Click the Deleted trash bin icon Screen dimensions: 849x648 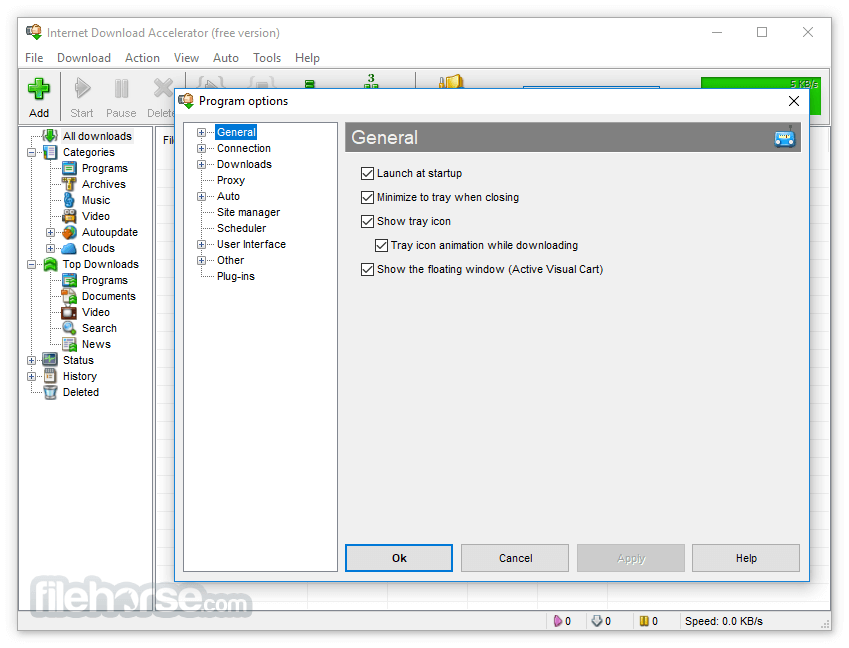click(x=50, y=392)
